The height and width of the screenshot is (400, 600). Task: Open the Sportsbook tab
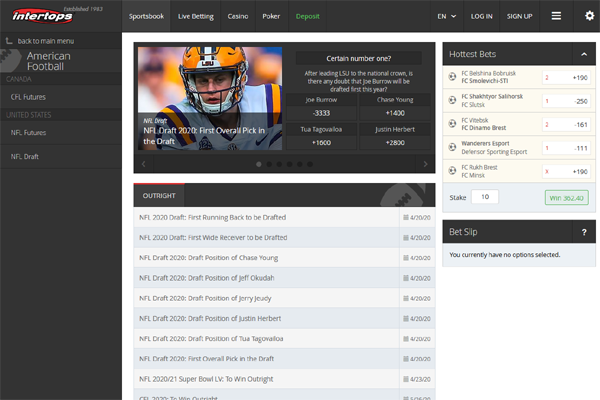pyautogui.click(x=146, y=16)
